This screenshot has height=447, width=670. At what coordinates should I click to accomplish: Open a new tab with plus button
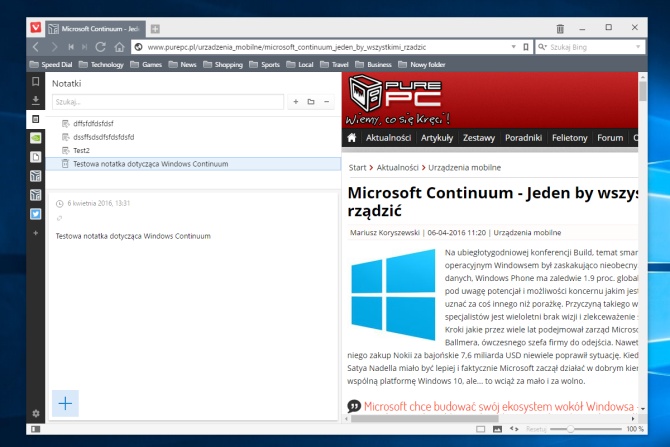(x=155, y=29)
